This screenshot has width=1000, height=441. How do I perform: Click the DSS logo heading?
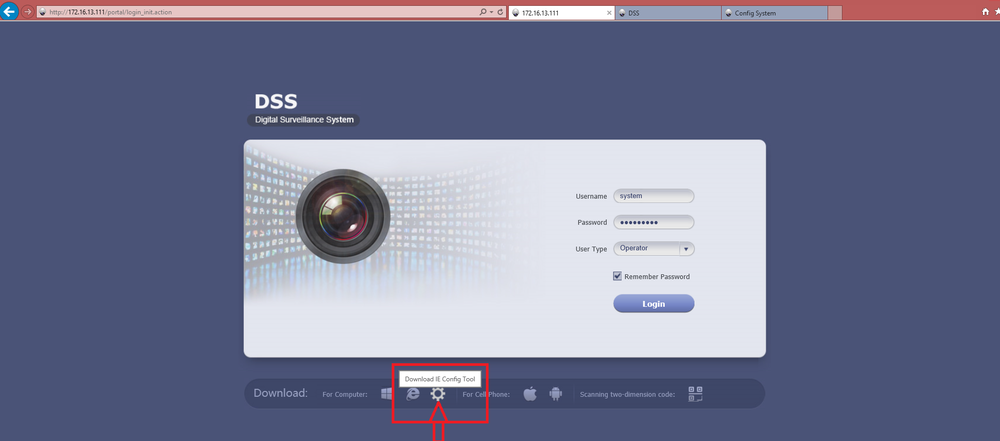(276, 101)
